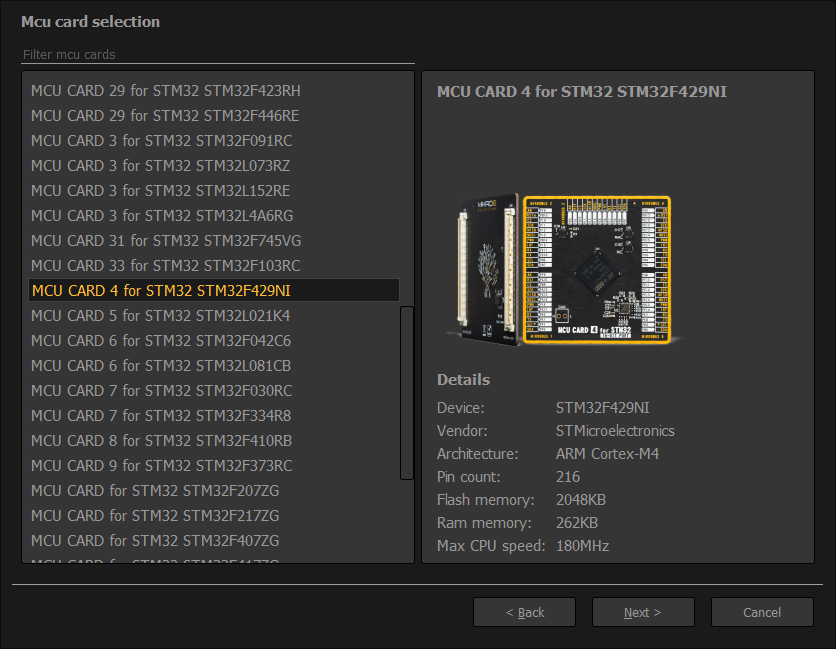Proceed with the Next button

(x=643, y=612)
